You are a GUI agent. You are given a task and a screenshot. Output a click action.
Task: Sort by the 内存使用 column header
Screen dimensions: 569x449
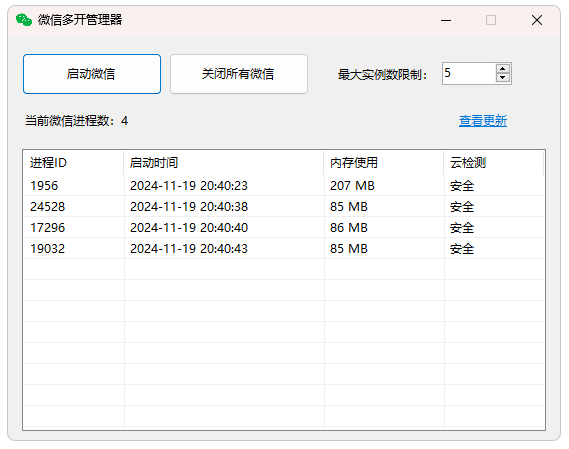384,163
